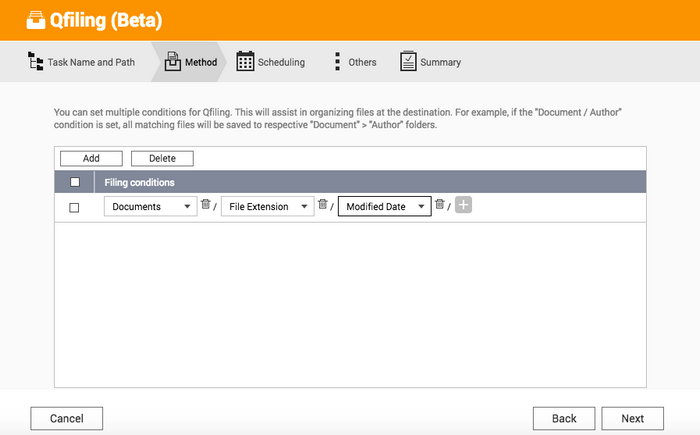Remove Modified Date condition with trash icon
Viewport: 700px width, 435px height.
click(440, 204)
